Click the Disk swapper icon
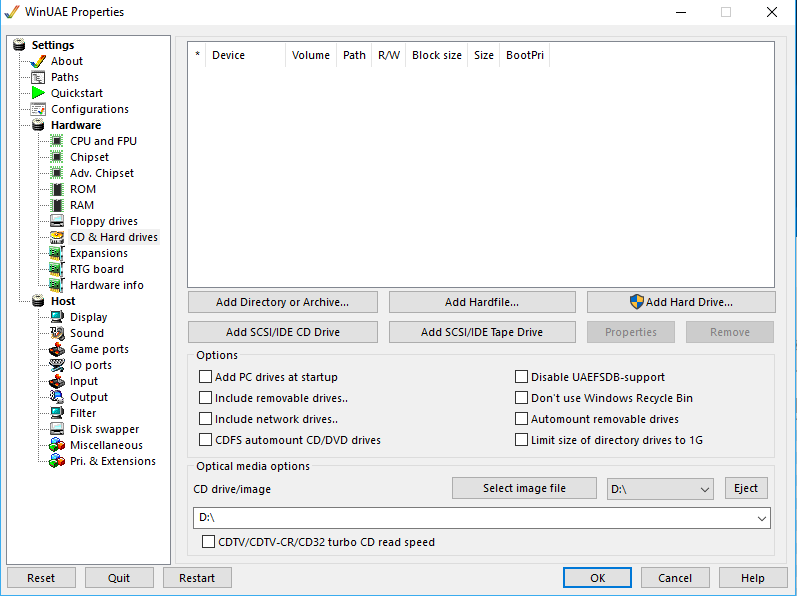Viewport: 798px width, 596px height. pyautogui.click(x=57, y=429)
